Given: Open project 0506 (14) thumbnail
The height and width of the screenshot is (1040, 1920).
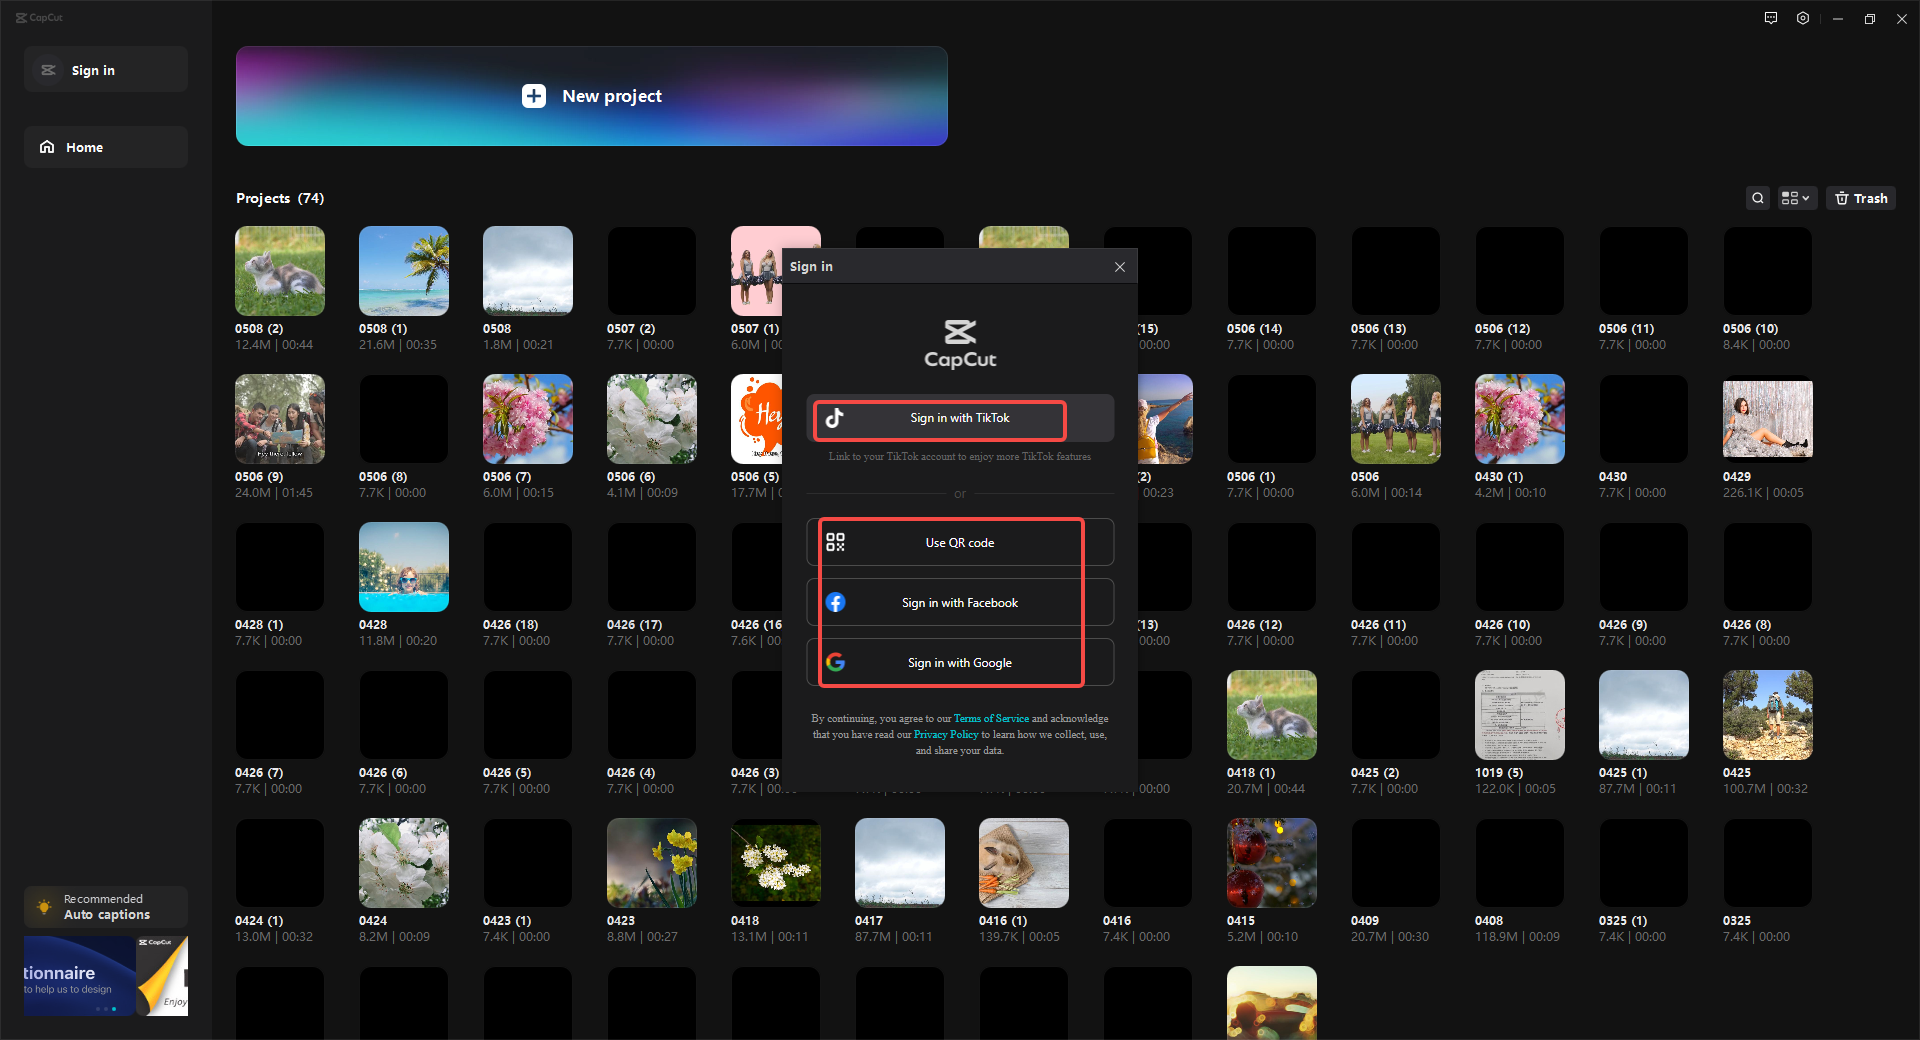Looking at the screenshot, I should click(1272, 271).
